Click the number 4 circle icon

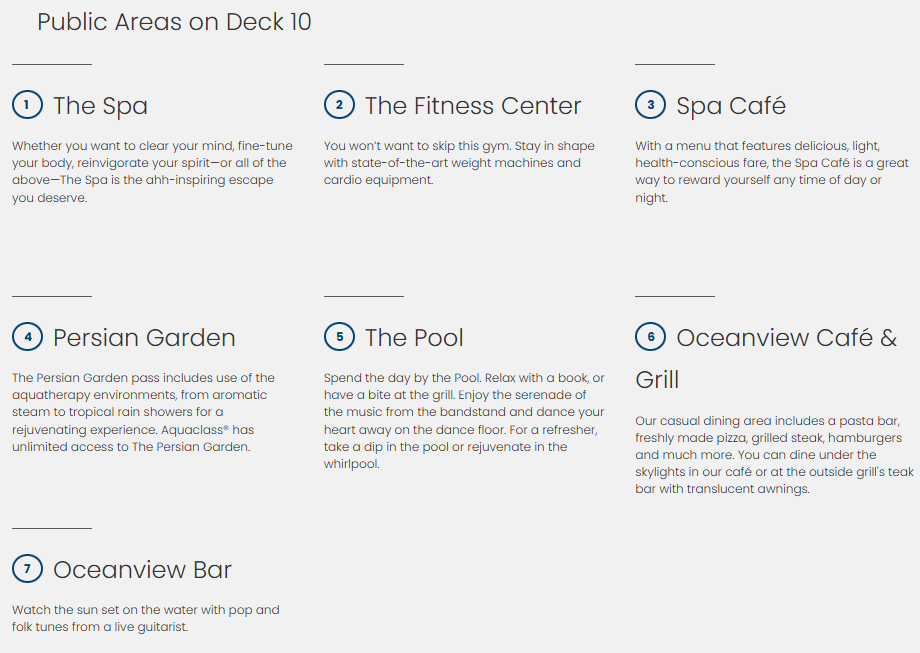pos(27,337)
